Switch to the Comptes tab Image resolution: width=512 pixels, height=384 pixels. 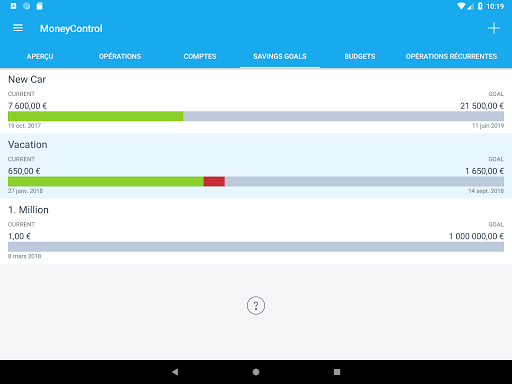click(x=200, y=56)
